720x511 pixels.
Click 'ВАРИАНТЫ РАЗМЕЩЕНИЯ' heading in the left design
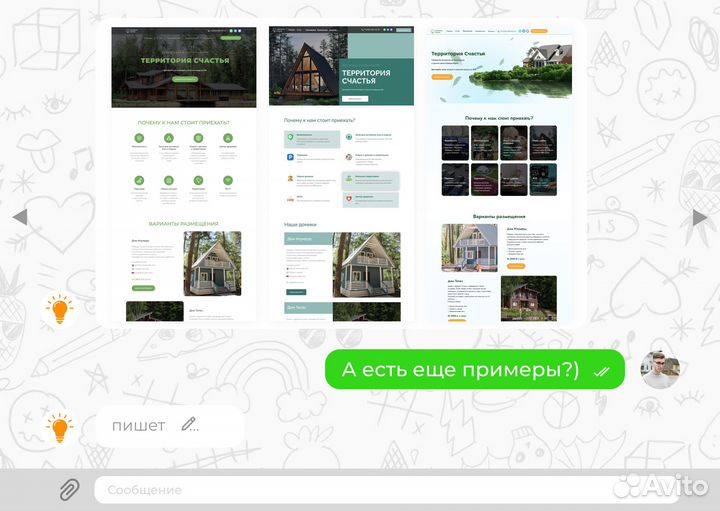[x=184, y=224]
